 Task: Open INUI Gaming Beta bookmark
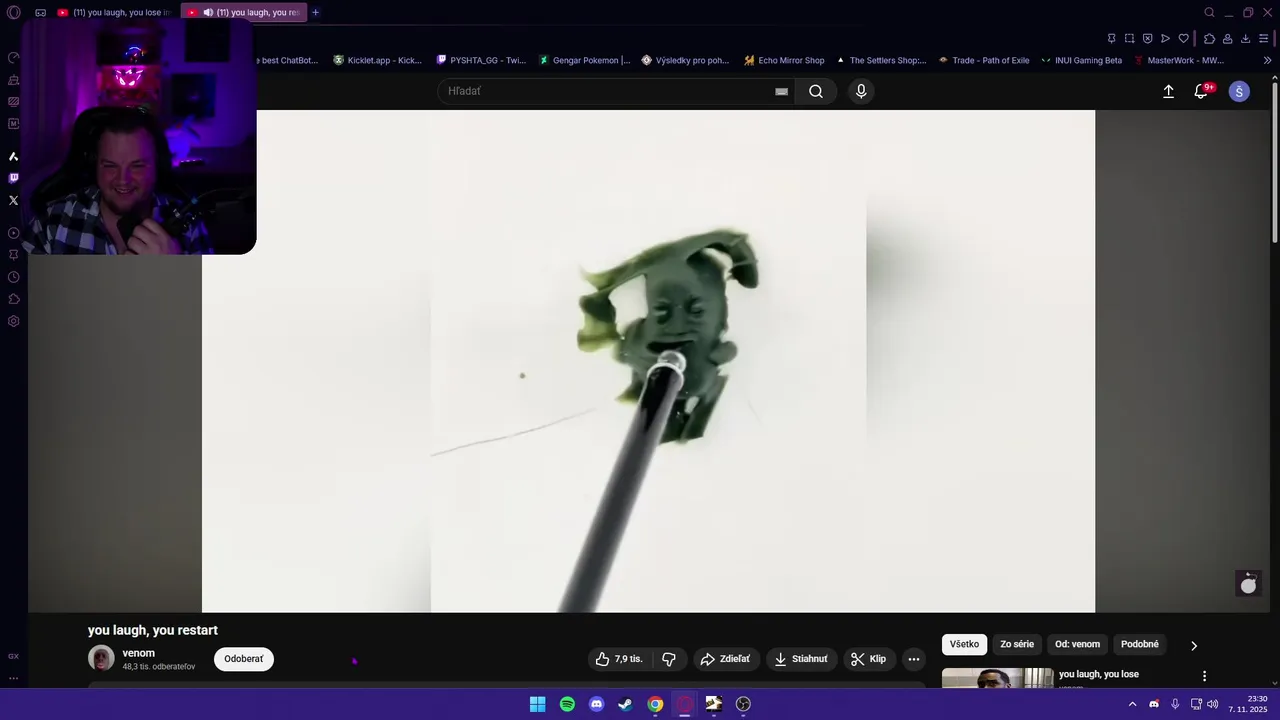[1081, 60]
